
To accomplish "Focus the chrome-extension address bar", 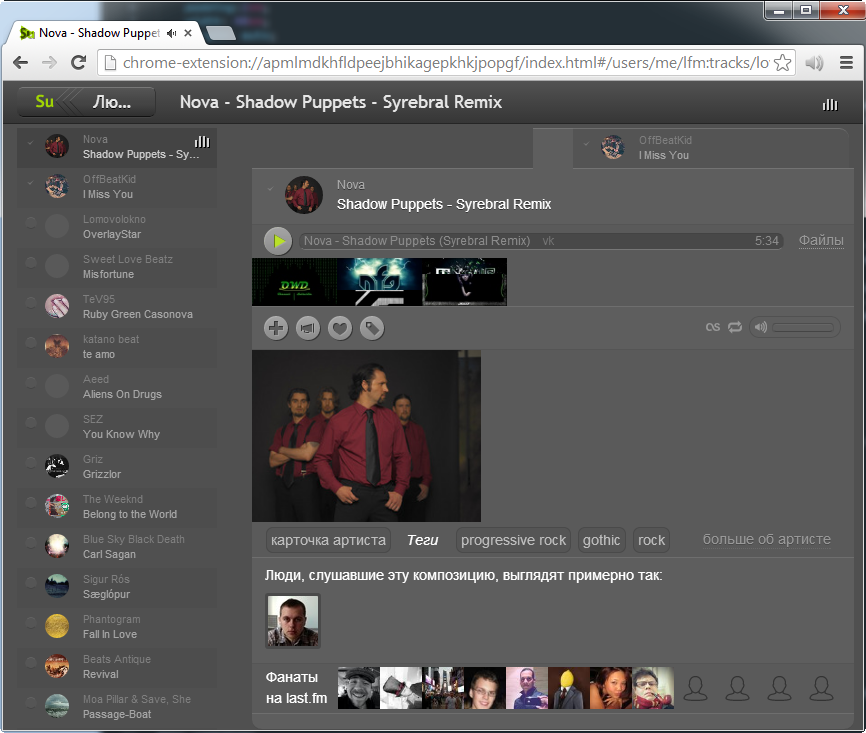I will click(445, 62).
